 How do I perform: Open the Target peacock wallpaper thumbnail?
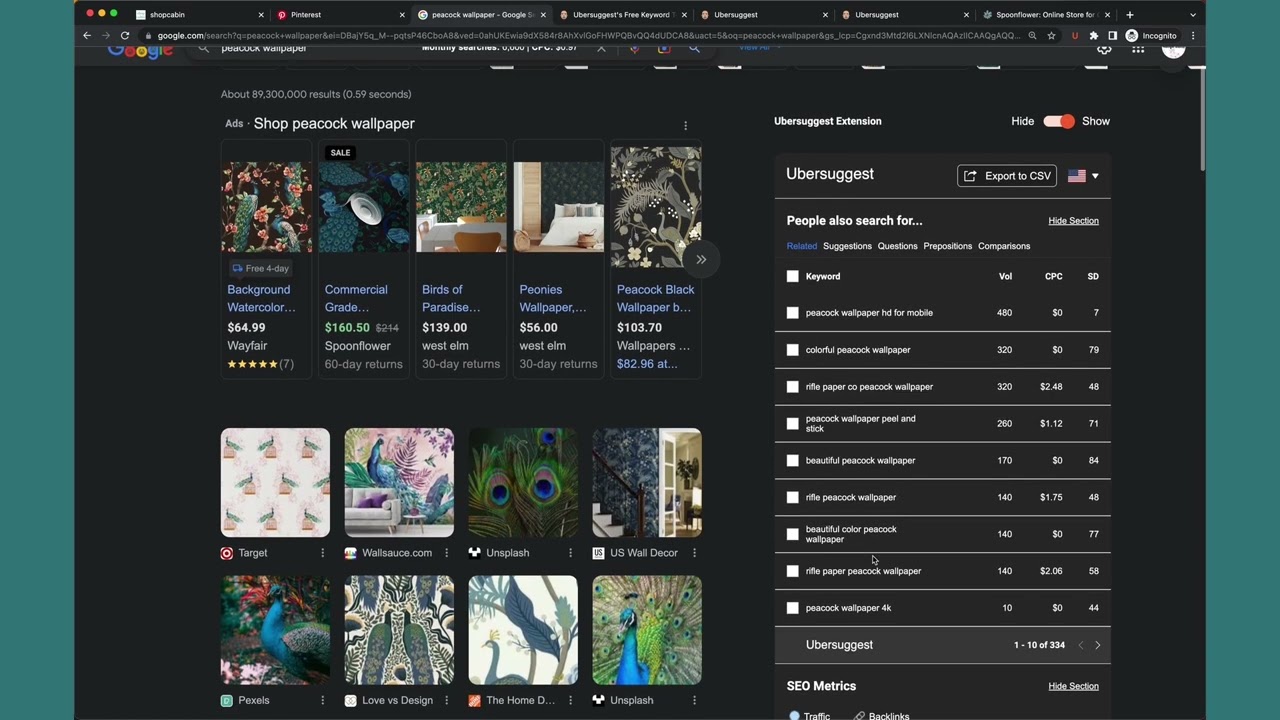click(x=275, y=483)
